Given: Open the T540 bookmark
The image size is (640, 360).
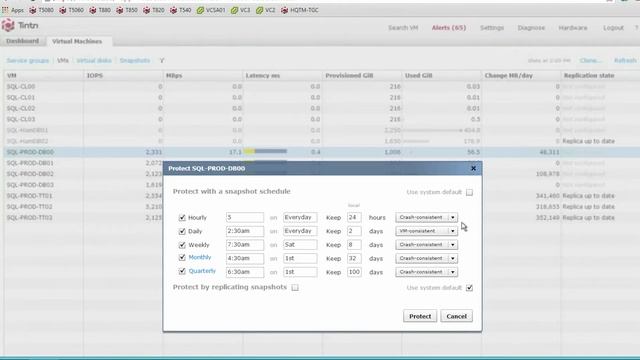Looking at the screenshot, I should [x=180, y=10].
